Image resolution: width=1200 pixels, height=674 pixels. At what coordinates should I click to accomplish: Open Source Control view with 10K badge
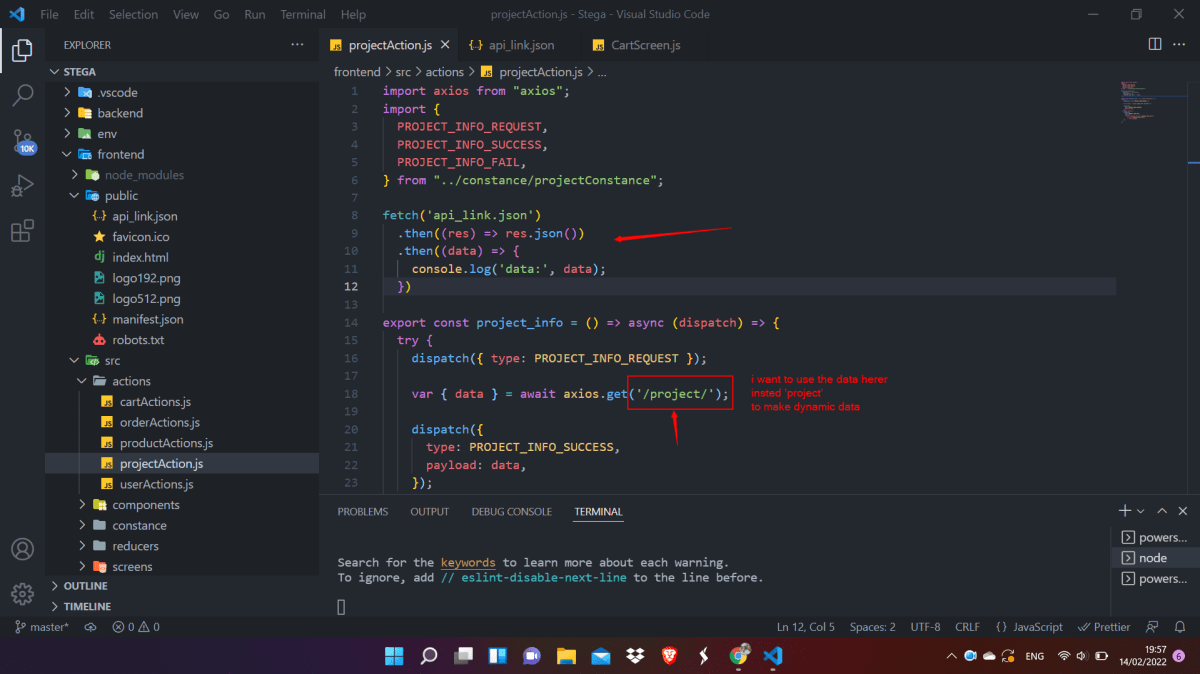pyautogui.click(x=23, y=141)
